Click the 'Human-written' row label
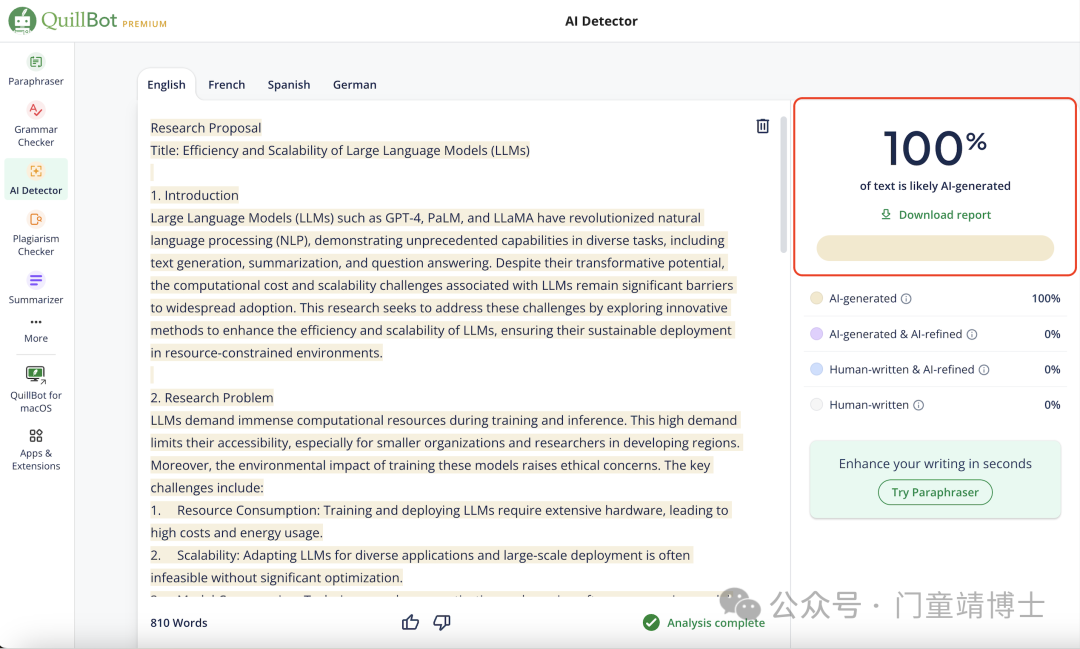Viewport: 1080px width, 649px height. click(x=869, y=405)
